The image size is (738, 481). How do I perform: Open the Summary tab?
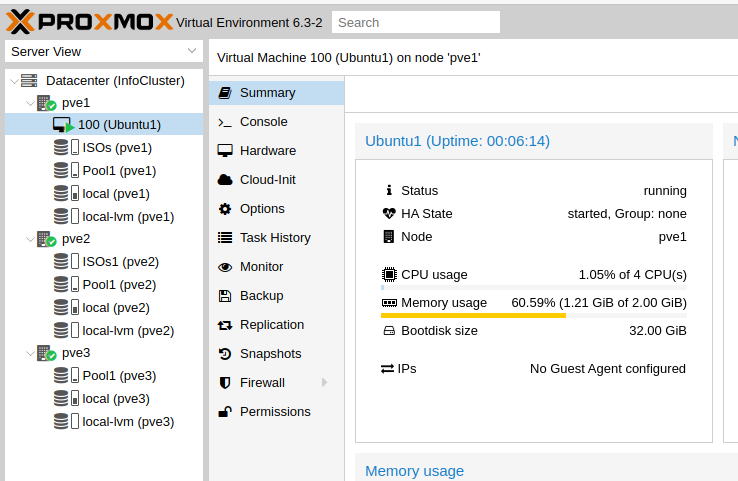point(277,93)
